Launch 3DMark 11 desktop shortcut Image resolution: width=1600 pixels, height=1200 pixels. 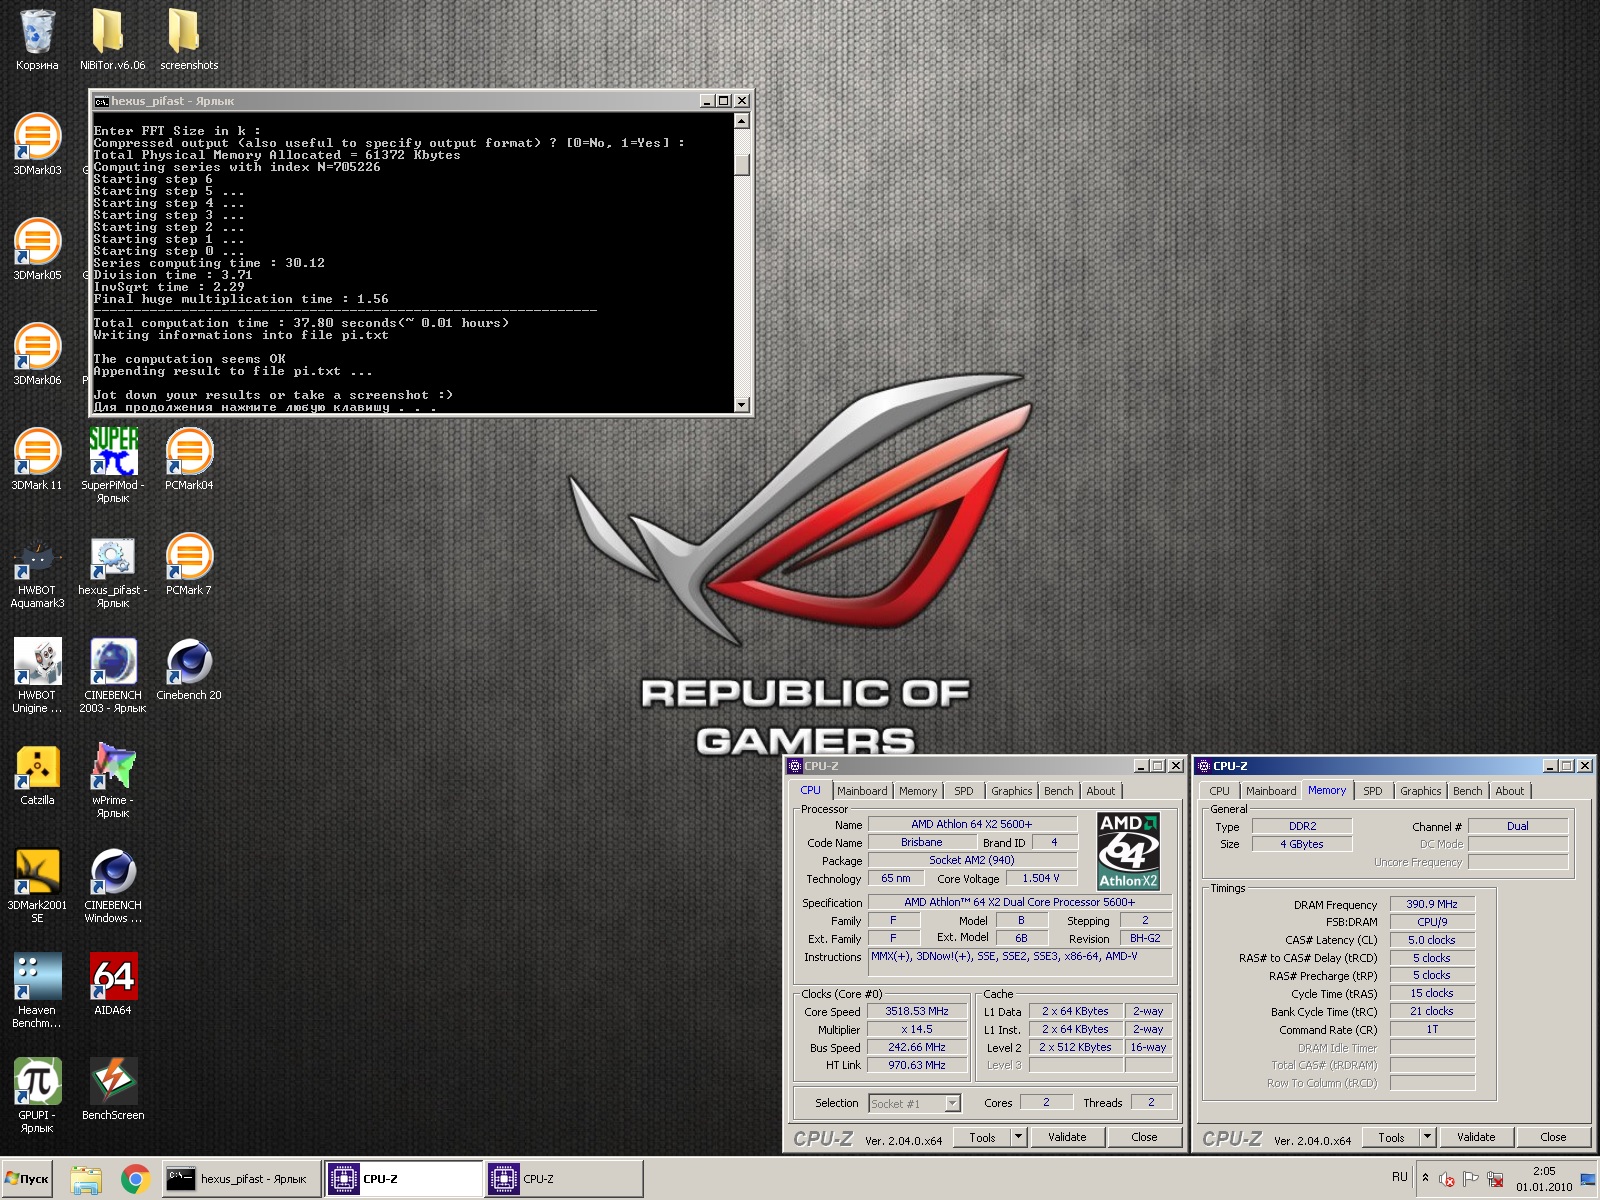(x=37, y=460)
